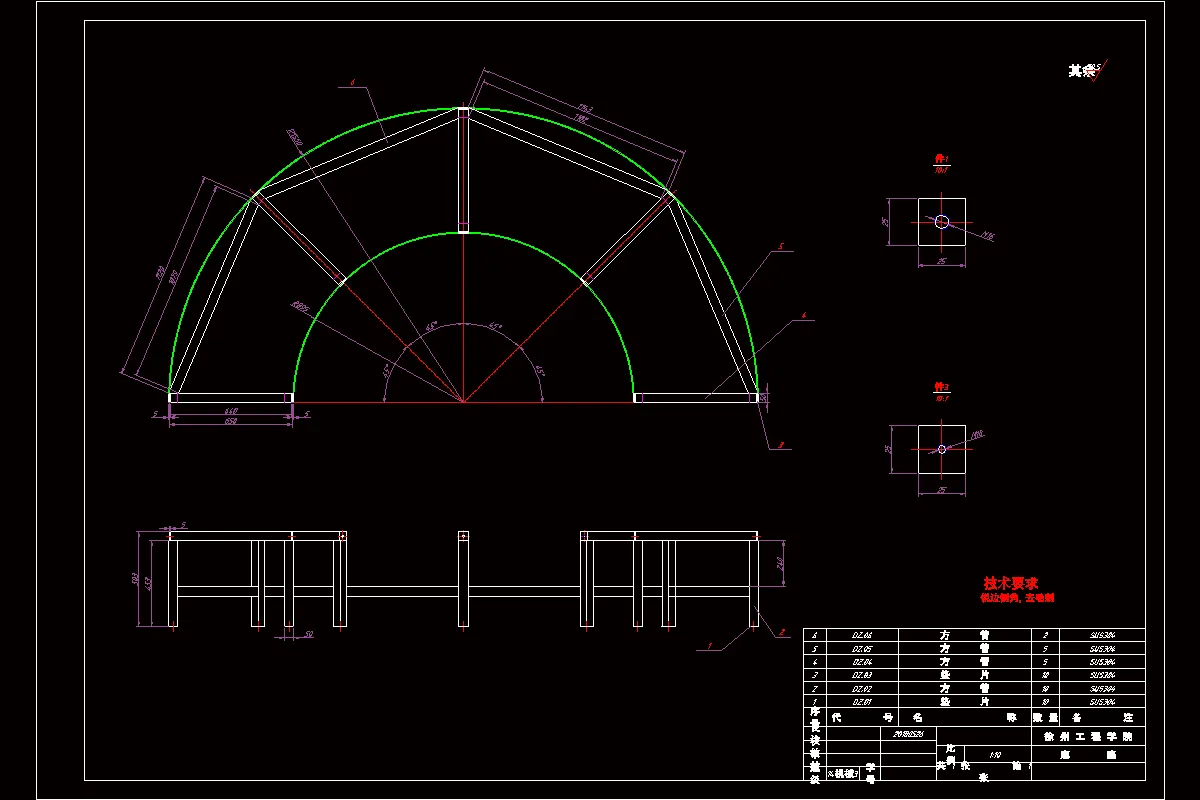Screen dimensions: 1200x800
Task: Click the DZ.04 code cell
Action: (862, 662)
